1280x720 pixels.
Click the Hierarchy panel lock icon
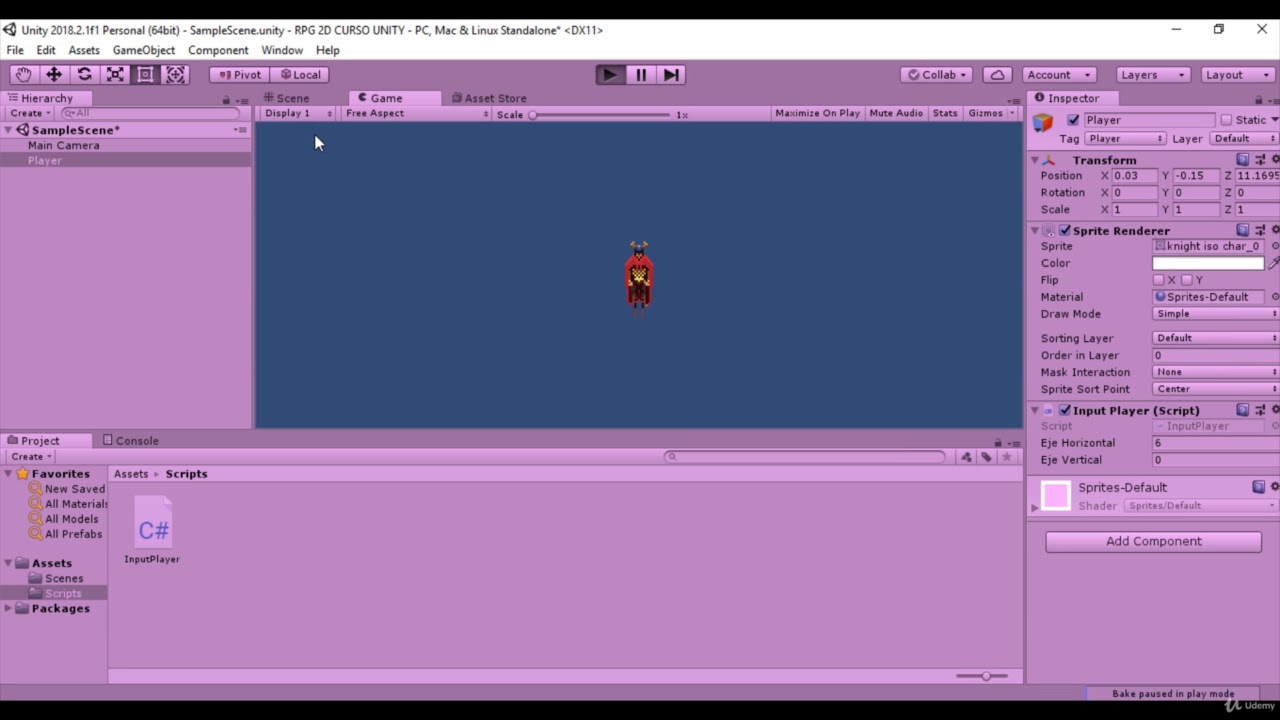(x=226, y=100)
